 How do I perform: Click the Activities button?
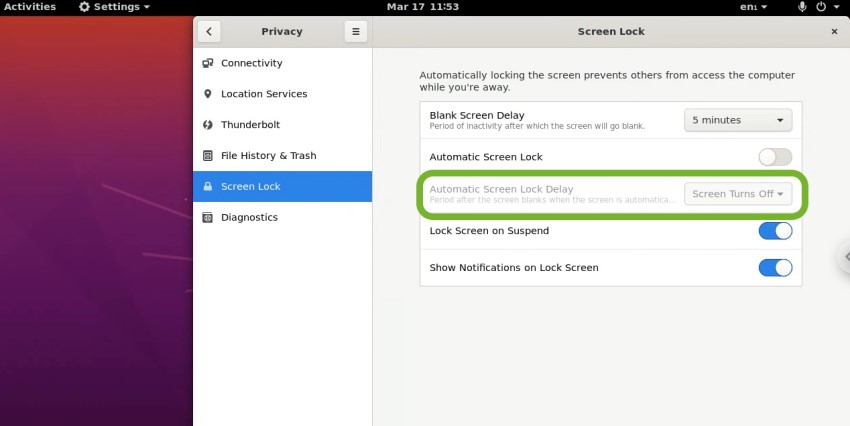(x=30, y=7)
